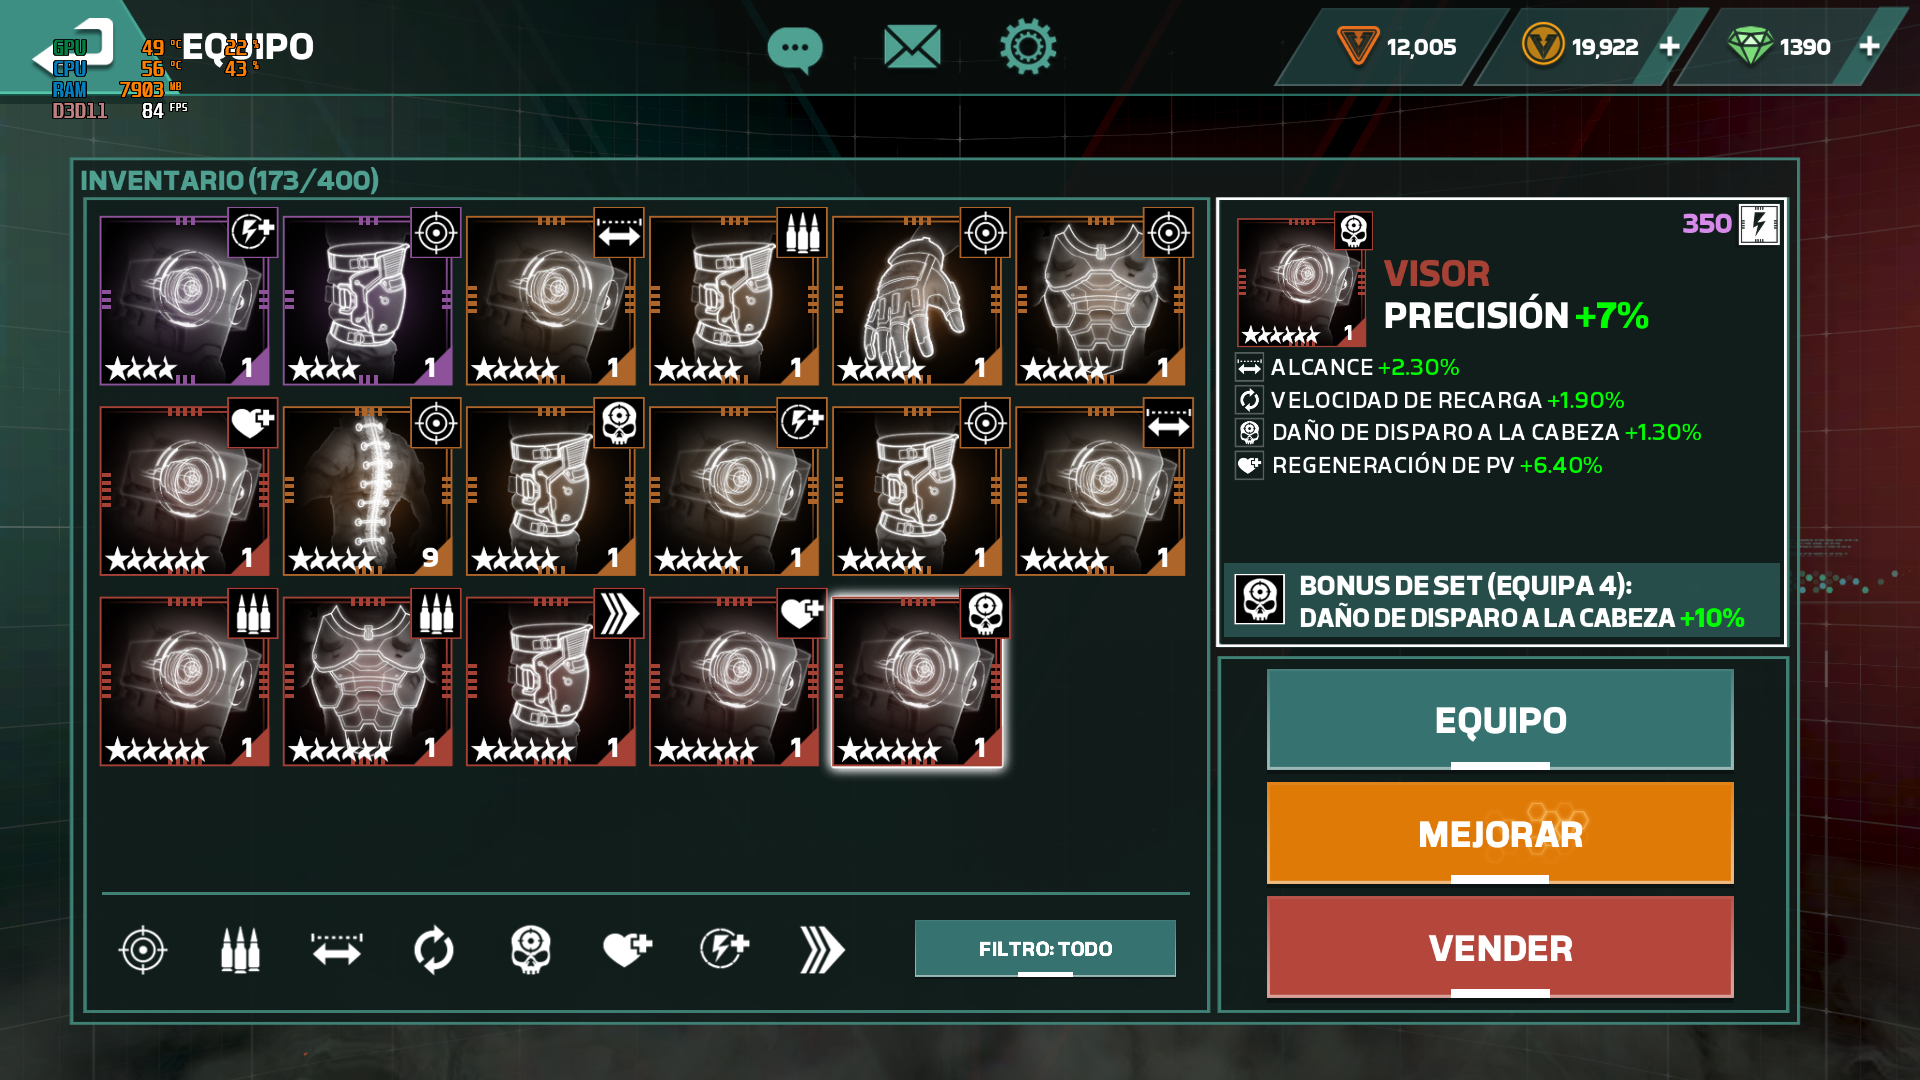The height and width of the screenshot is (1080, 1920).
Task: Select the health regeneration heart filter icon
Action: [627, 949]
